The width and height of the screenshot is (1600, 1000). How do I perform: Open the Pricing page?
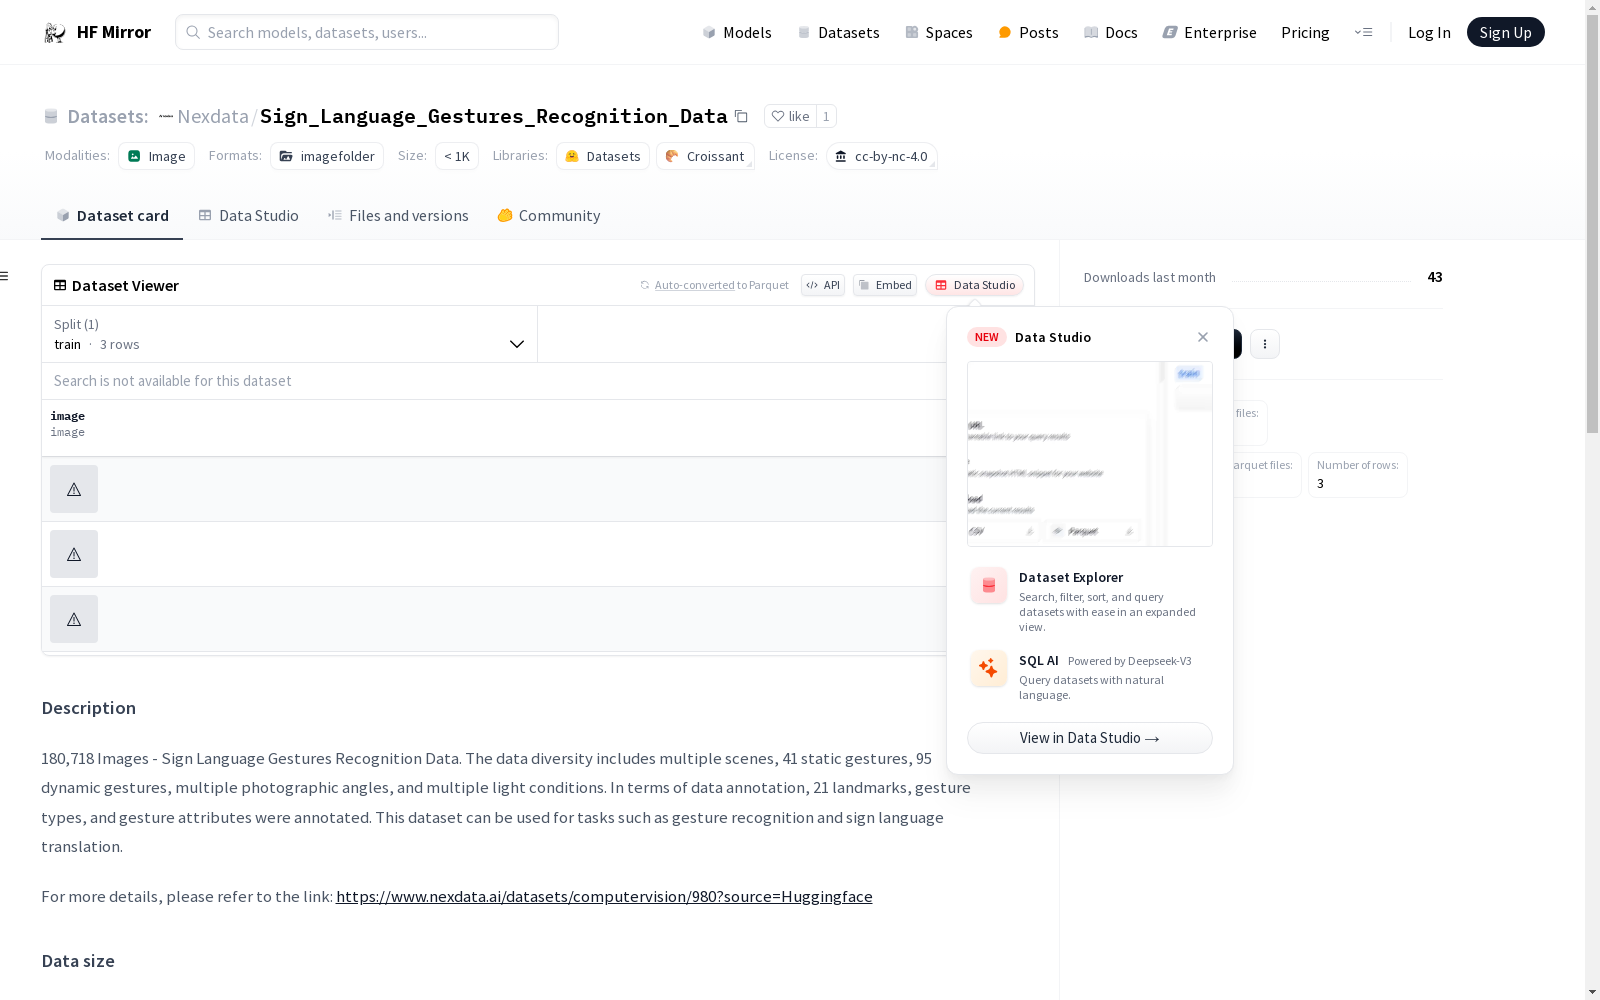tap(1305, 32)
